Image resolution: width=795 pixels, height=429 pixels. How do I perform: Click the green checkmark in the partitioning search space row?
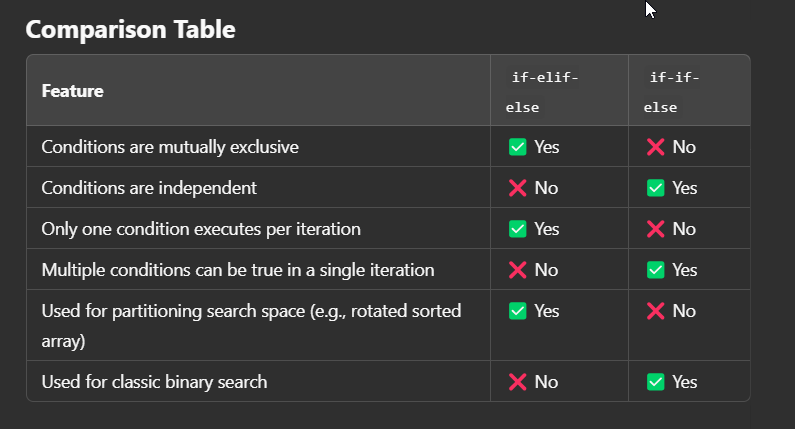coord(518,311)
